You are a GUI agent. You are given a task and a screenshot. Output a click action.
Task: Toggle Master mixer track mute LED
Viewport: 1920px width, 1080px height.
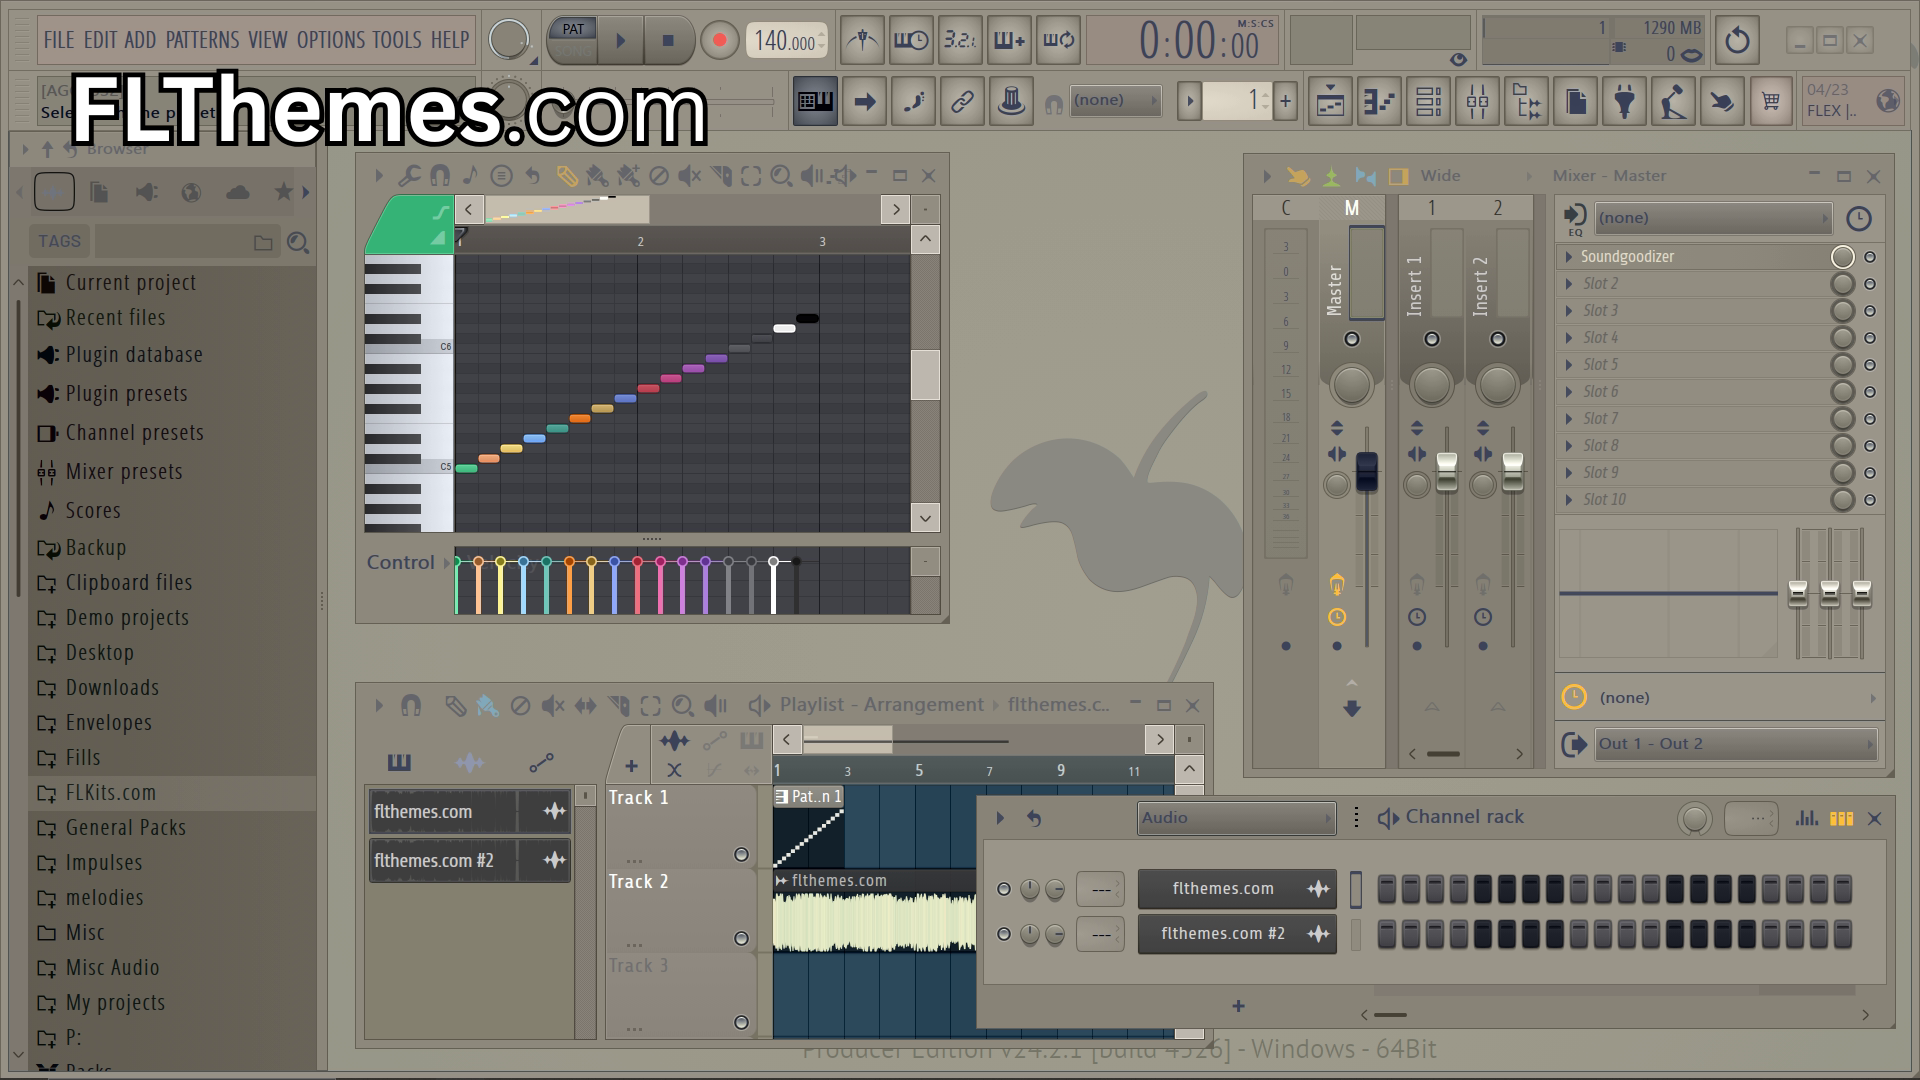(1352, 339)
